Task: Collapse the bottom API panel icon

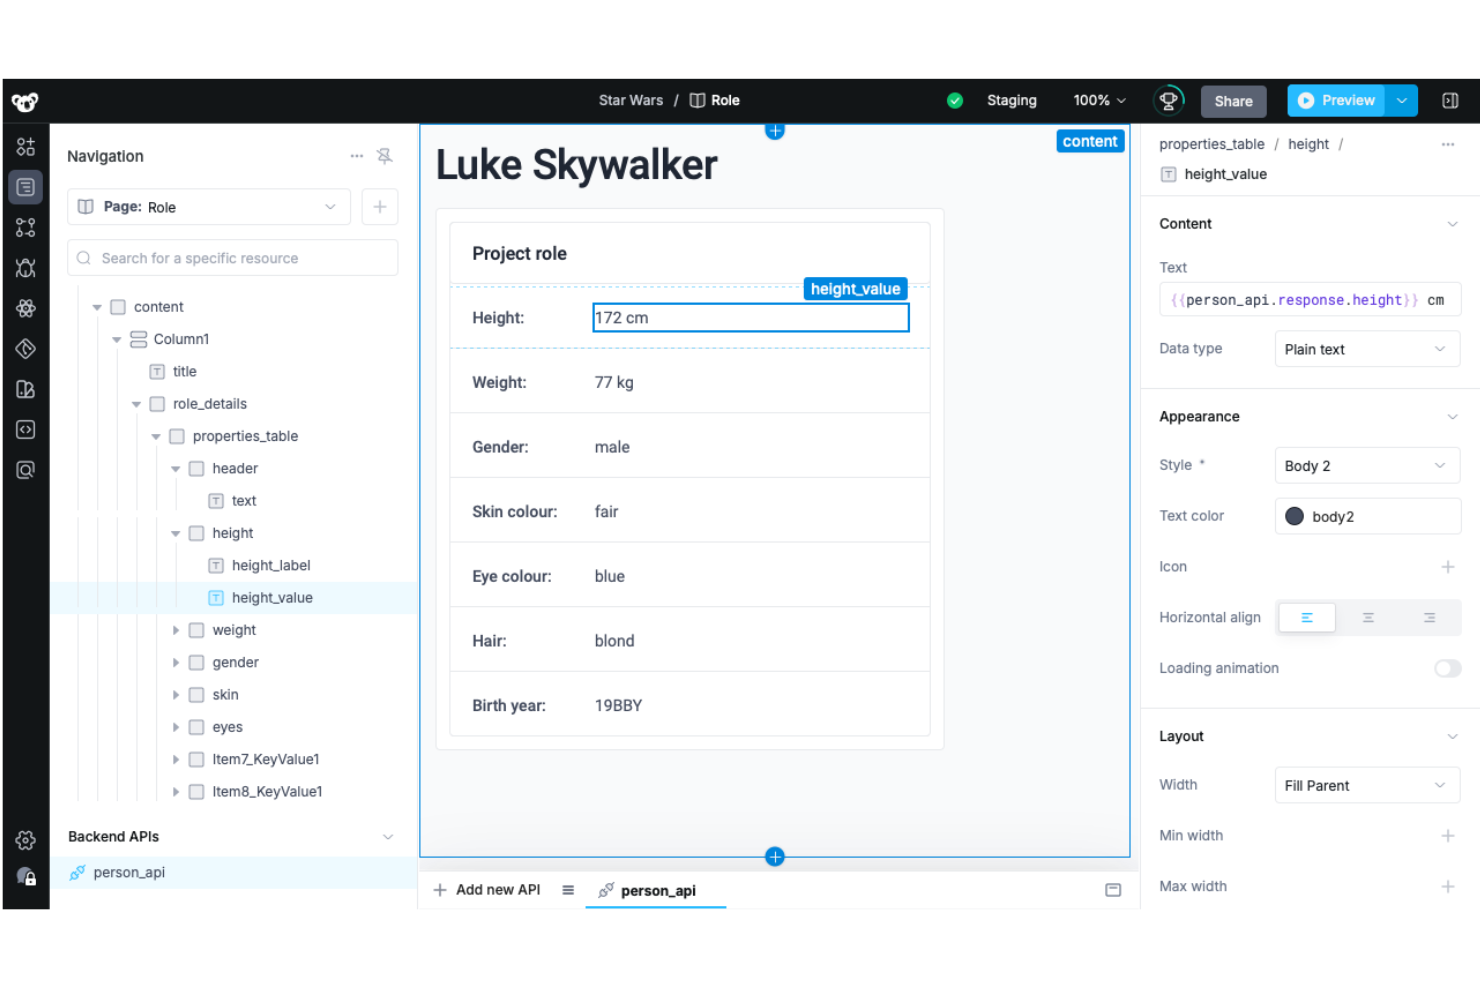Action: (x=1113, y=890)
